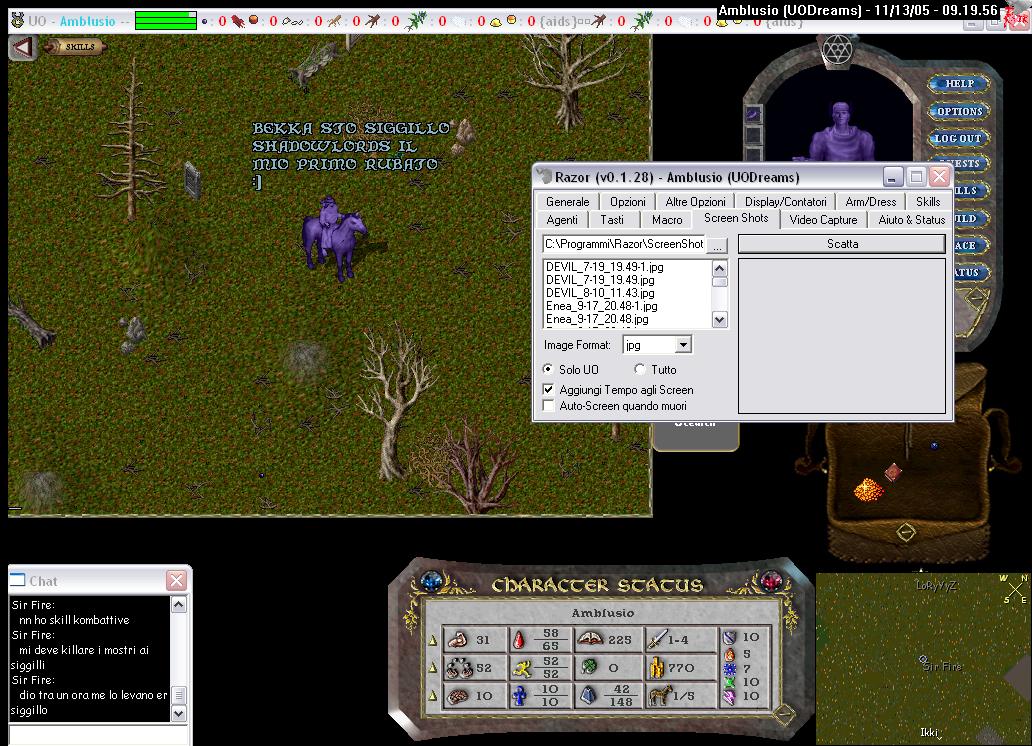The height and width of the screenshot is (746, 1032).
Task: Select the Tutto radio button
Action: point(640,369)
